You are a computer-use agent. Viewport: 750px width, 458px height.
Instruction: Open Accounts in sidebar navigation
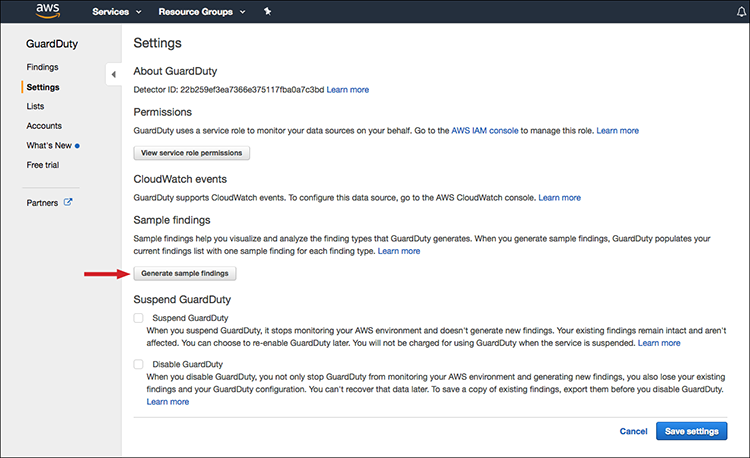[44, 126]
